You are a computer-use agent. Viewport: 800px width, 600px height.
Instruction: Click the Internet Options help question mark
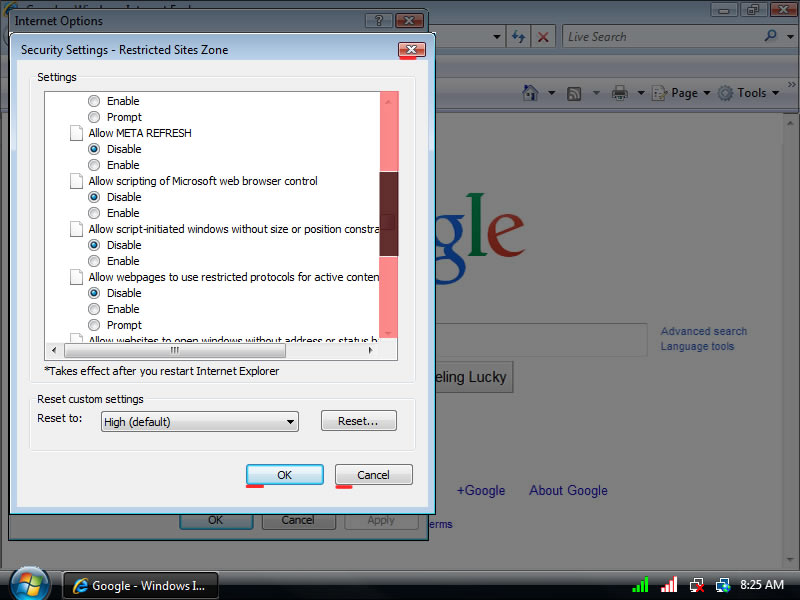tap(378, 20)
